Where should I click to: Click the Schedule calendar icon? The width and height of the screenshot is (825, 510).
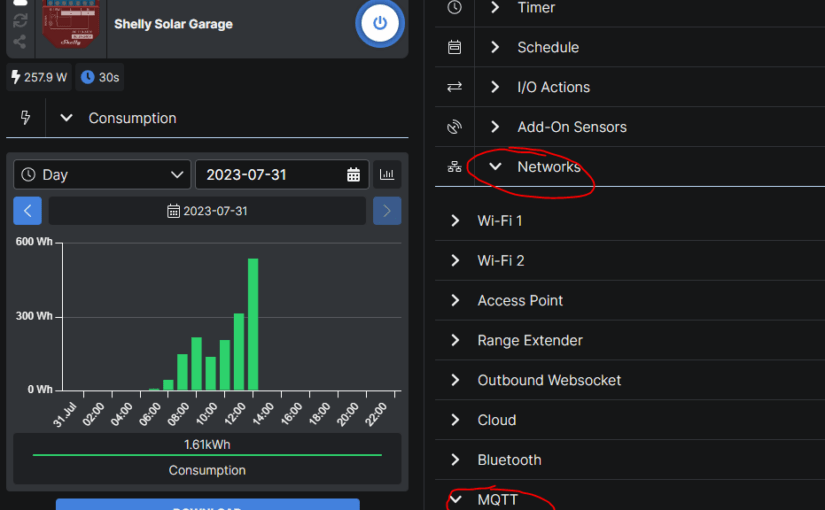(x=455, y=47)
